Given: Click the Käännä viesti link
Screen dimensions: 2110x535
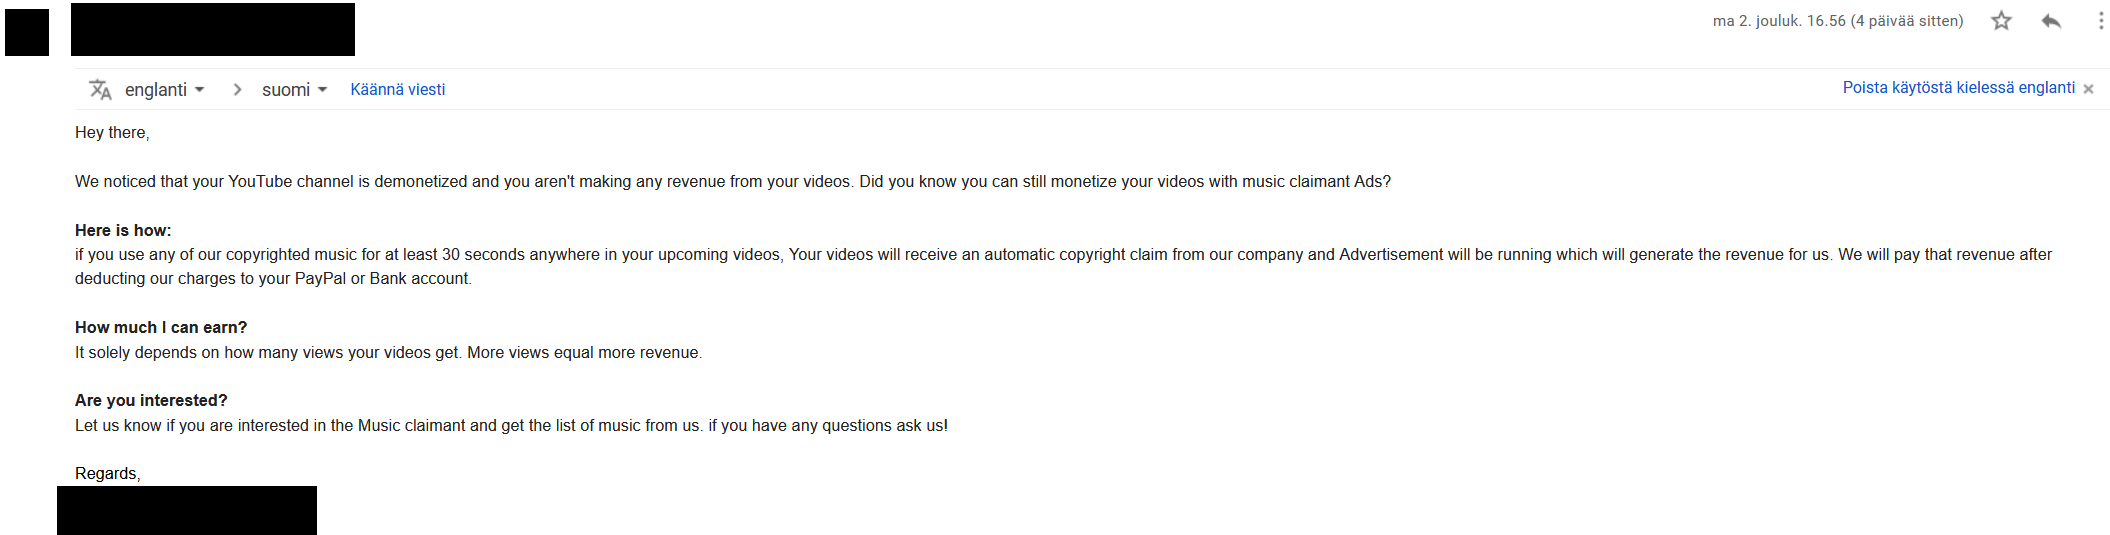Looking at the screenshot, I should [x=398, y=90].
